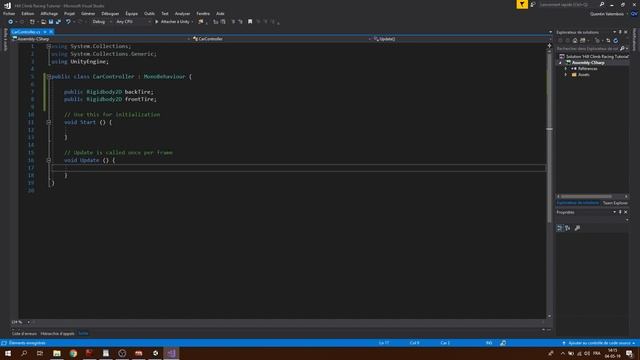
Task: Open the Edition menu
Action: point(28,13)
